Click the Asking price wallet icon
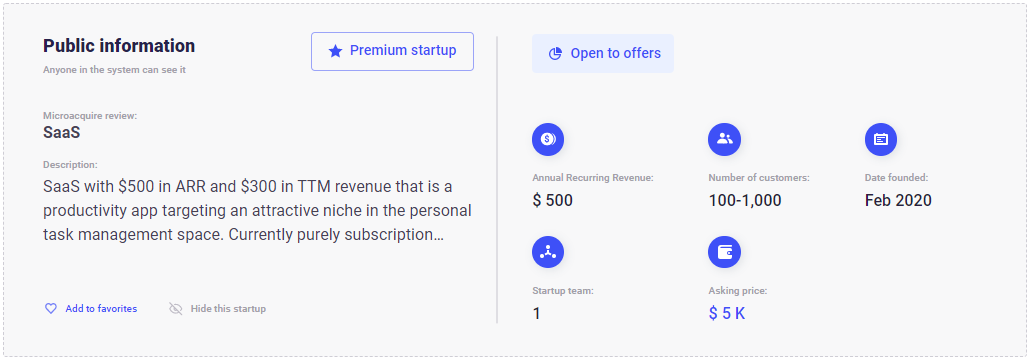This screenshot has height=362, width=1031. pyautogui.click(x=725, y=252)
